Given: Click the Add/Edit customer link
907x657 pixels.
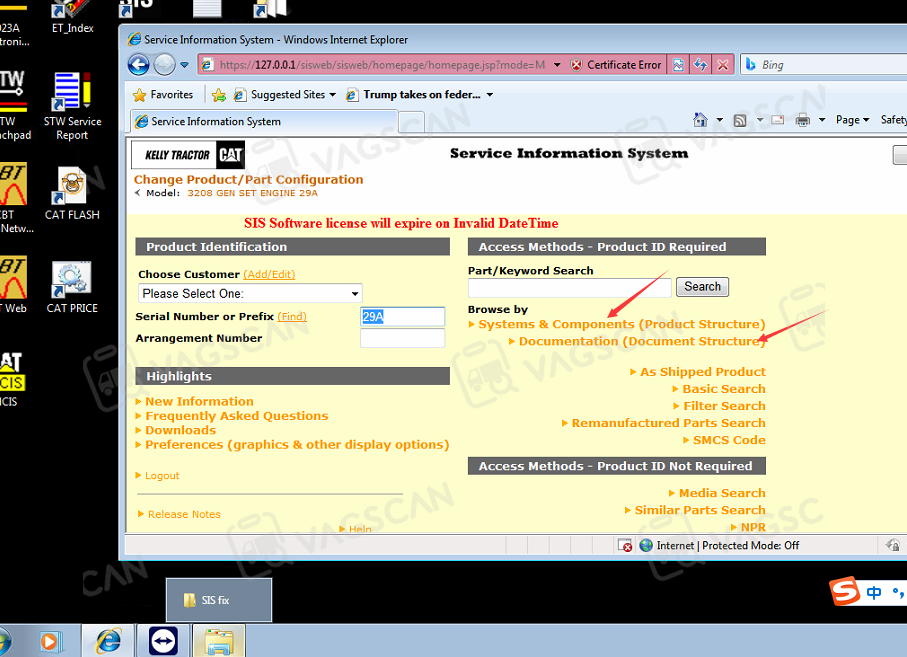Looking at the screenshot, I should [x=269, y=274].
